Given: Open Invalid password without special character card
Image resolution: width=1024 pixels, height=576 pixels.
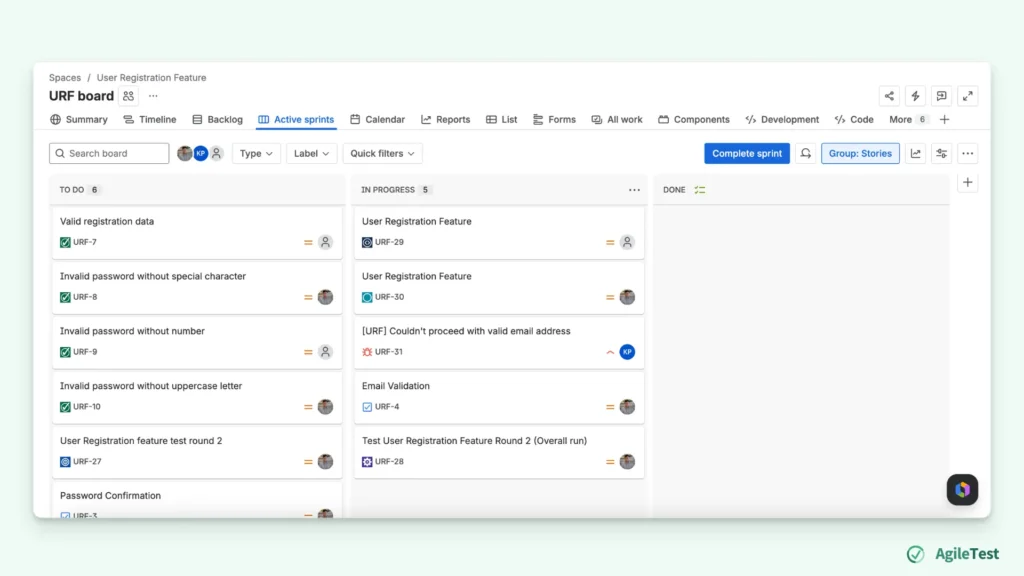Looking at the screenshot, I should pos(197,287).
